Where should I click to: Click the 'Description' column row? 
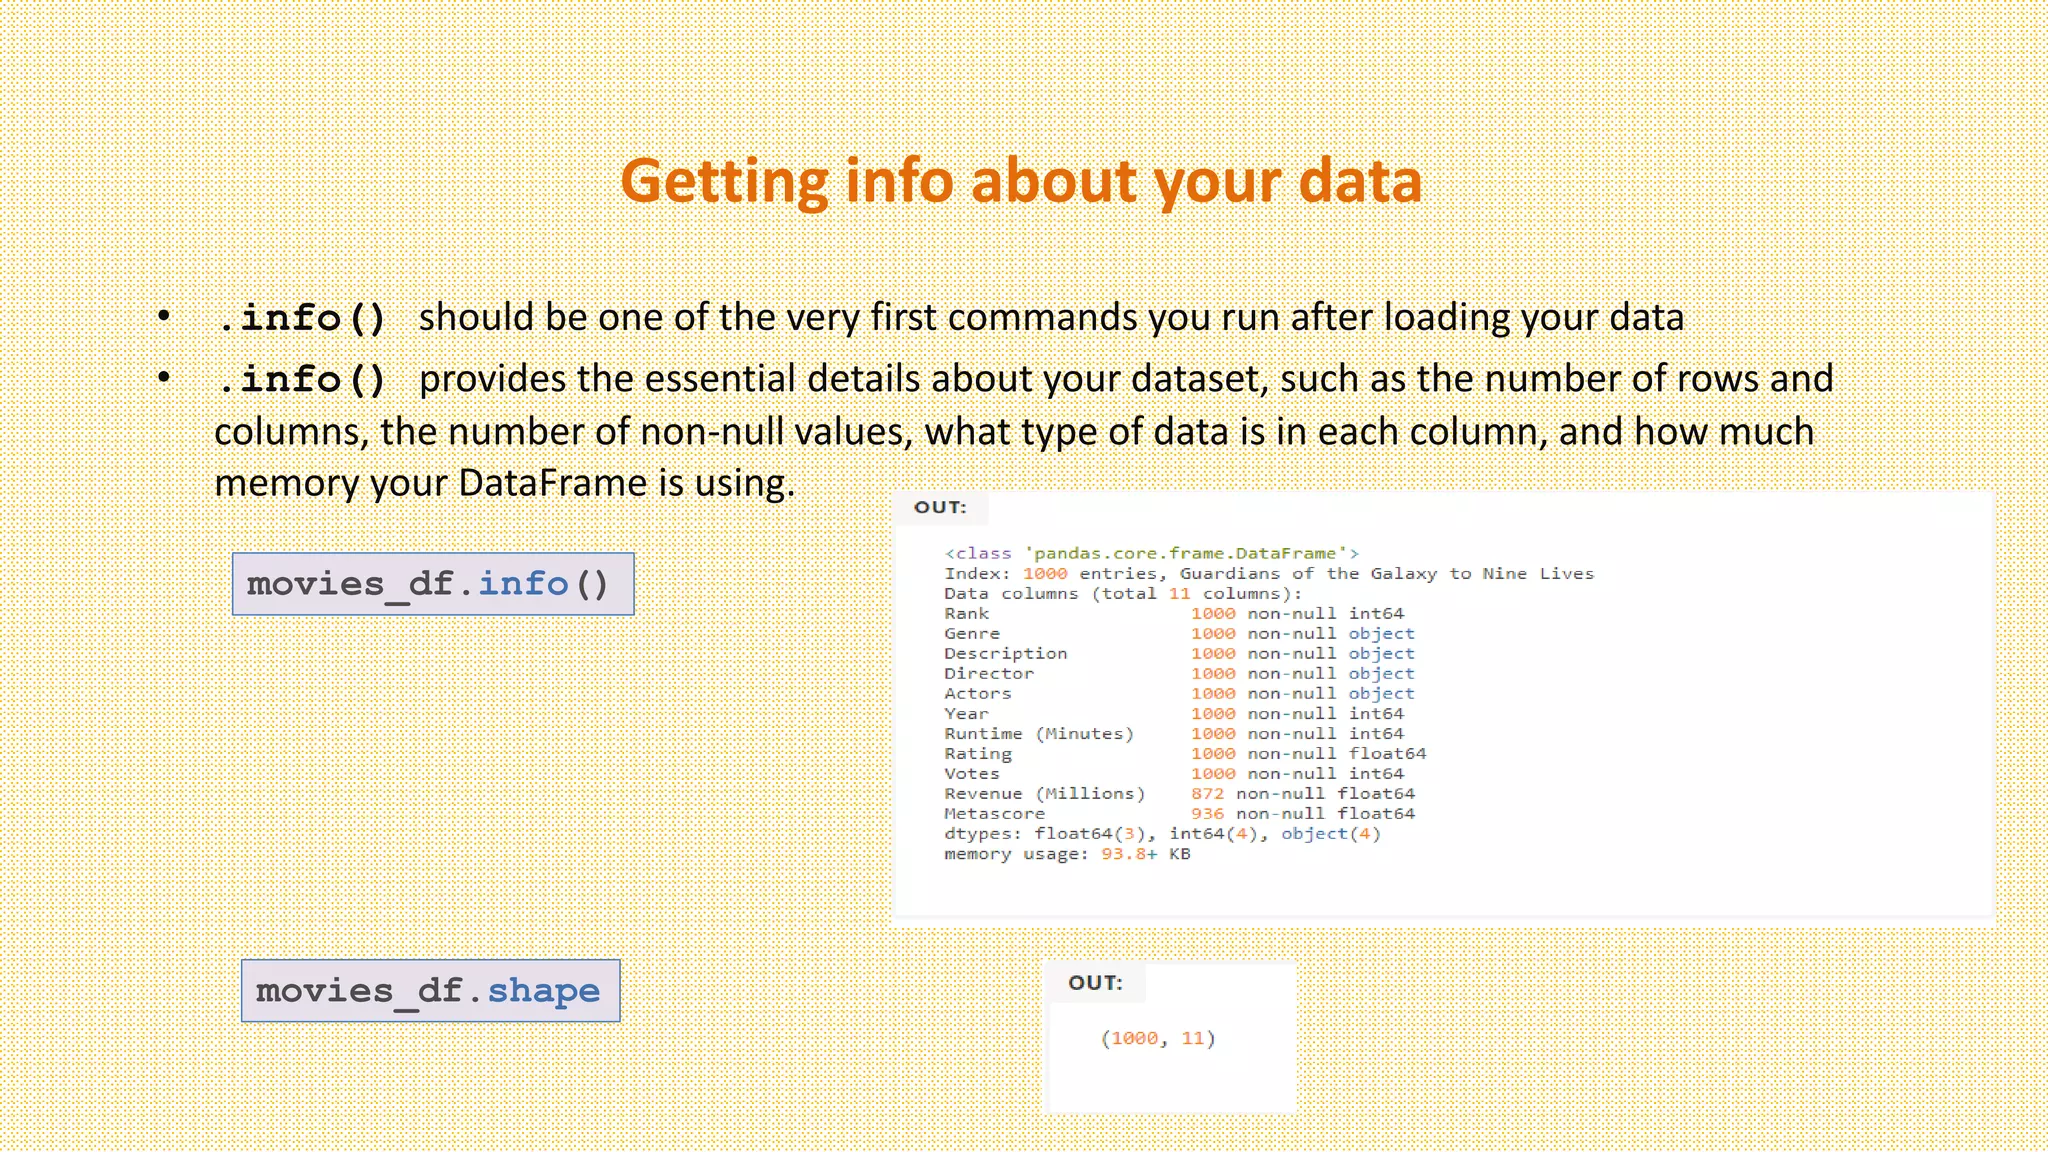(1180, 653)
